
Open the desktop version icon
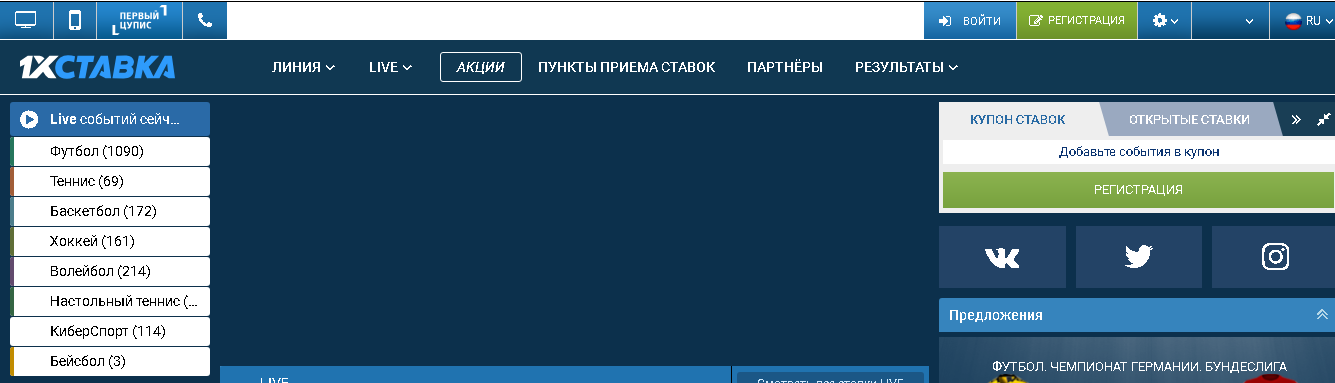[x=25, y=20]
